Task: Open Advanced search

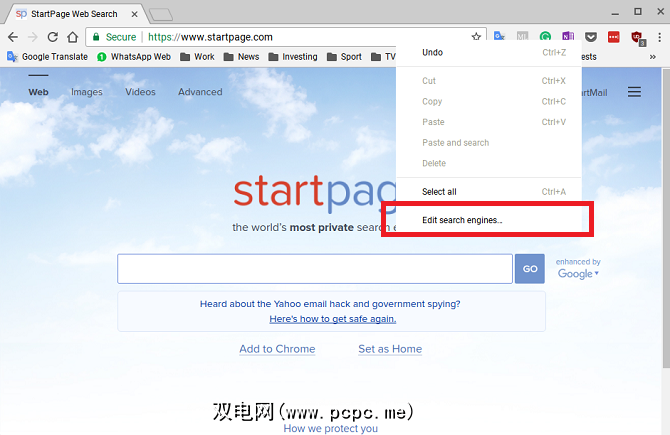Action: [x=200, y=92]
